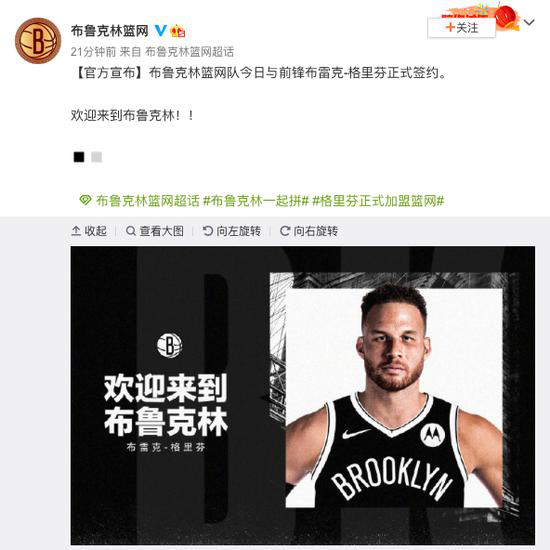This screenshot has height=550, width=550.
Task: Expand the post options chevron
Action: click(x=529, y=22)
